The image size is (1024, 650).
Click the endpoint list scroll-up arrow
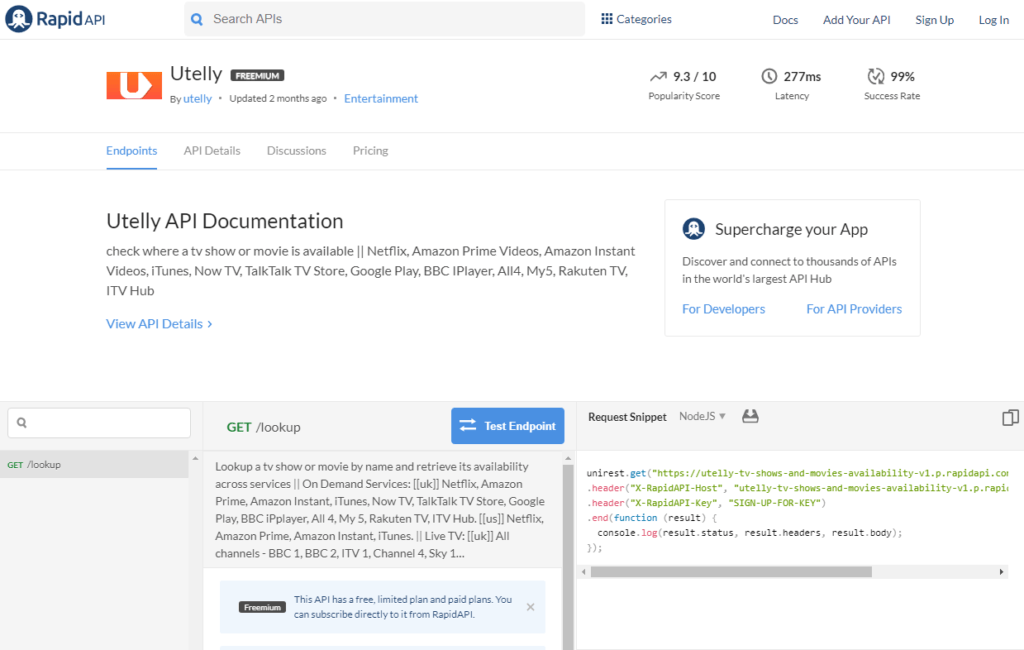point(195,459)
